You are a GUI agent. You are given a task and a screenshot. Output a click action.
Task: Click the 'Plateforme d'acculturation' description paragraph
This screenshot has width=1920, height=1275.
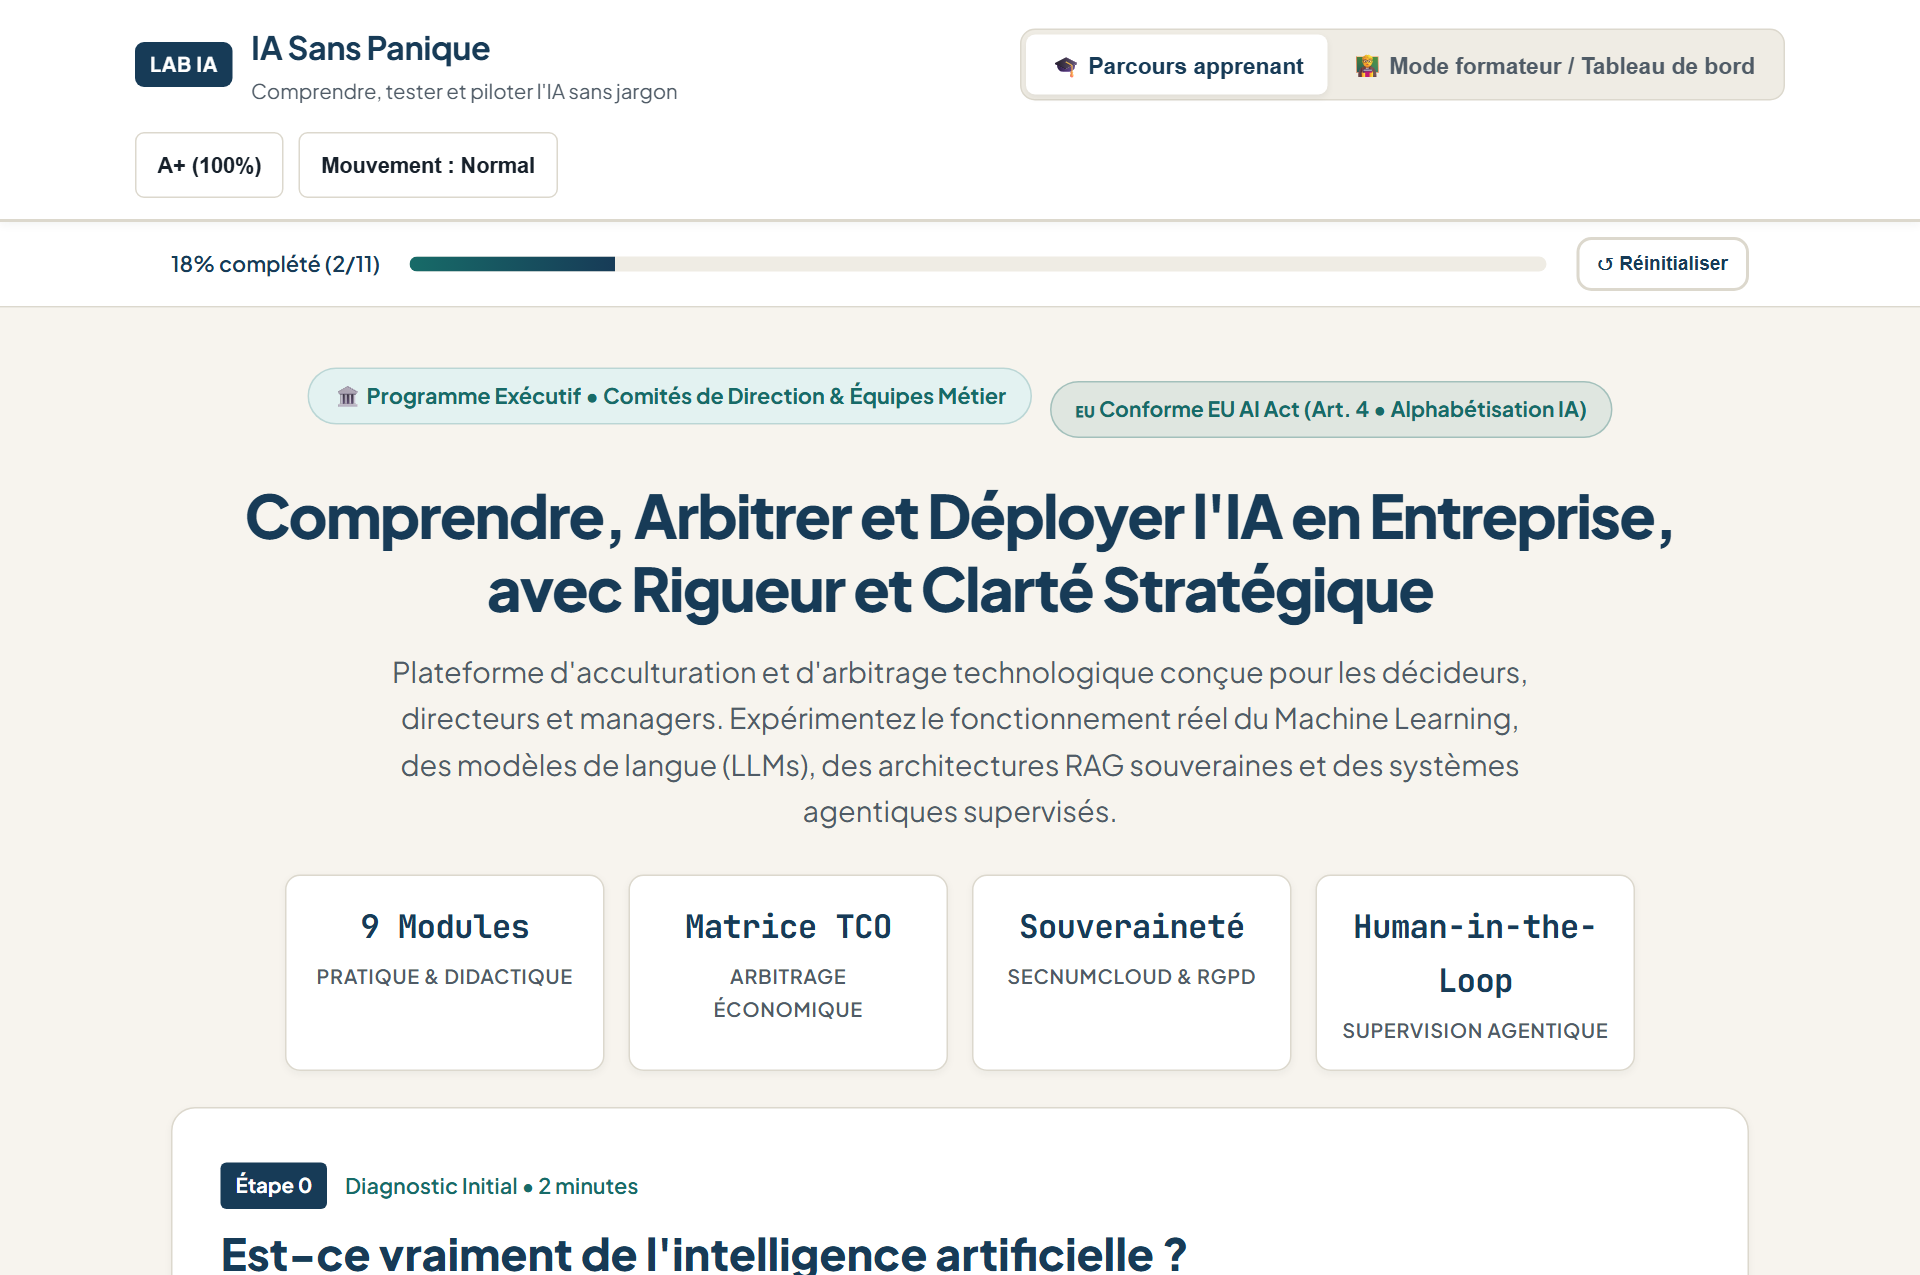tap(960, 742)
